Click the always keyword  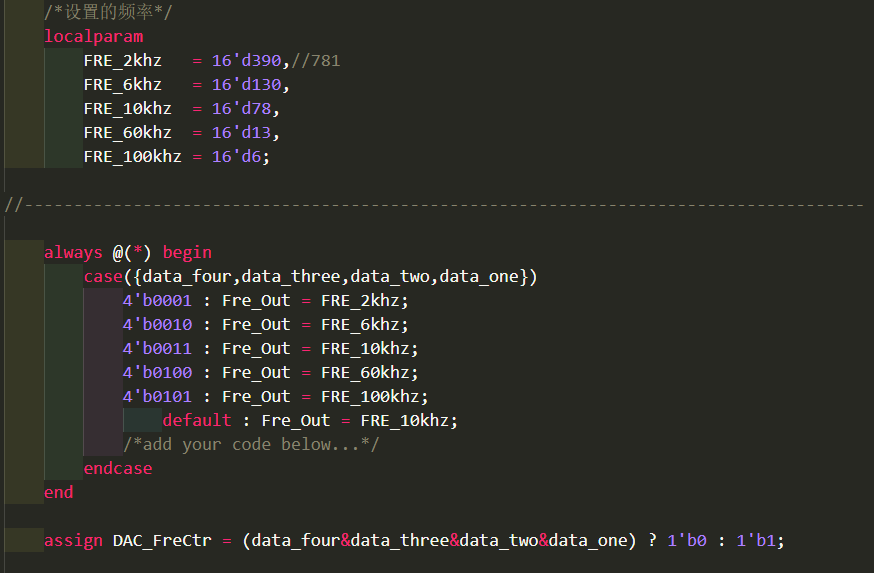click(x=73, y=253)
